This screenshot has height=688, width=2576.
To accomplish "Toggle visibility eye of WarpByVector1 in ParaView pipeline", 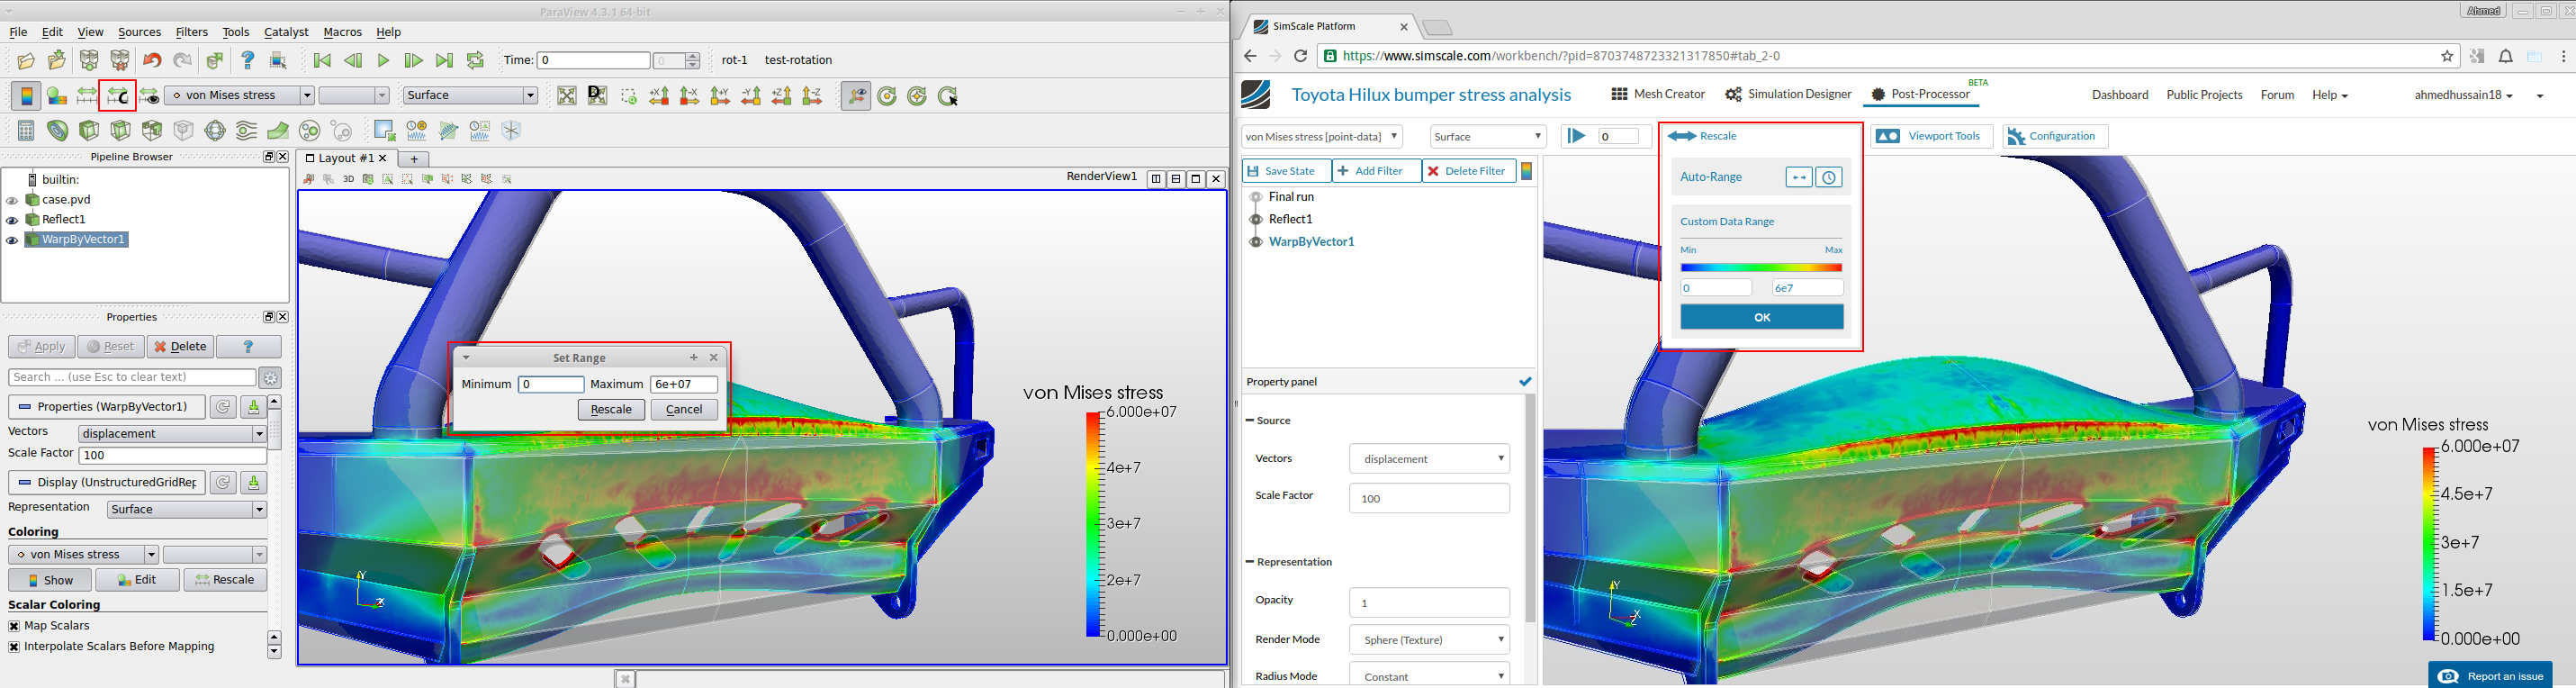I will pyautogui.click(x=12, y=240).
